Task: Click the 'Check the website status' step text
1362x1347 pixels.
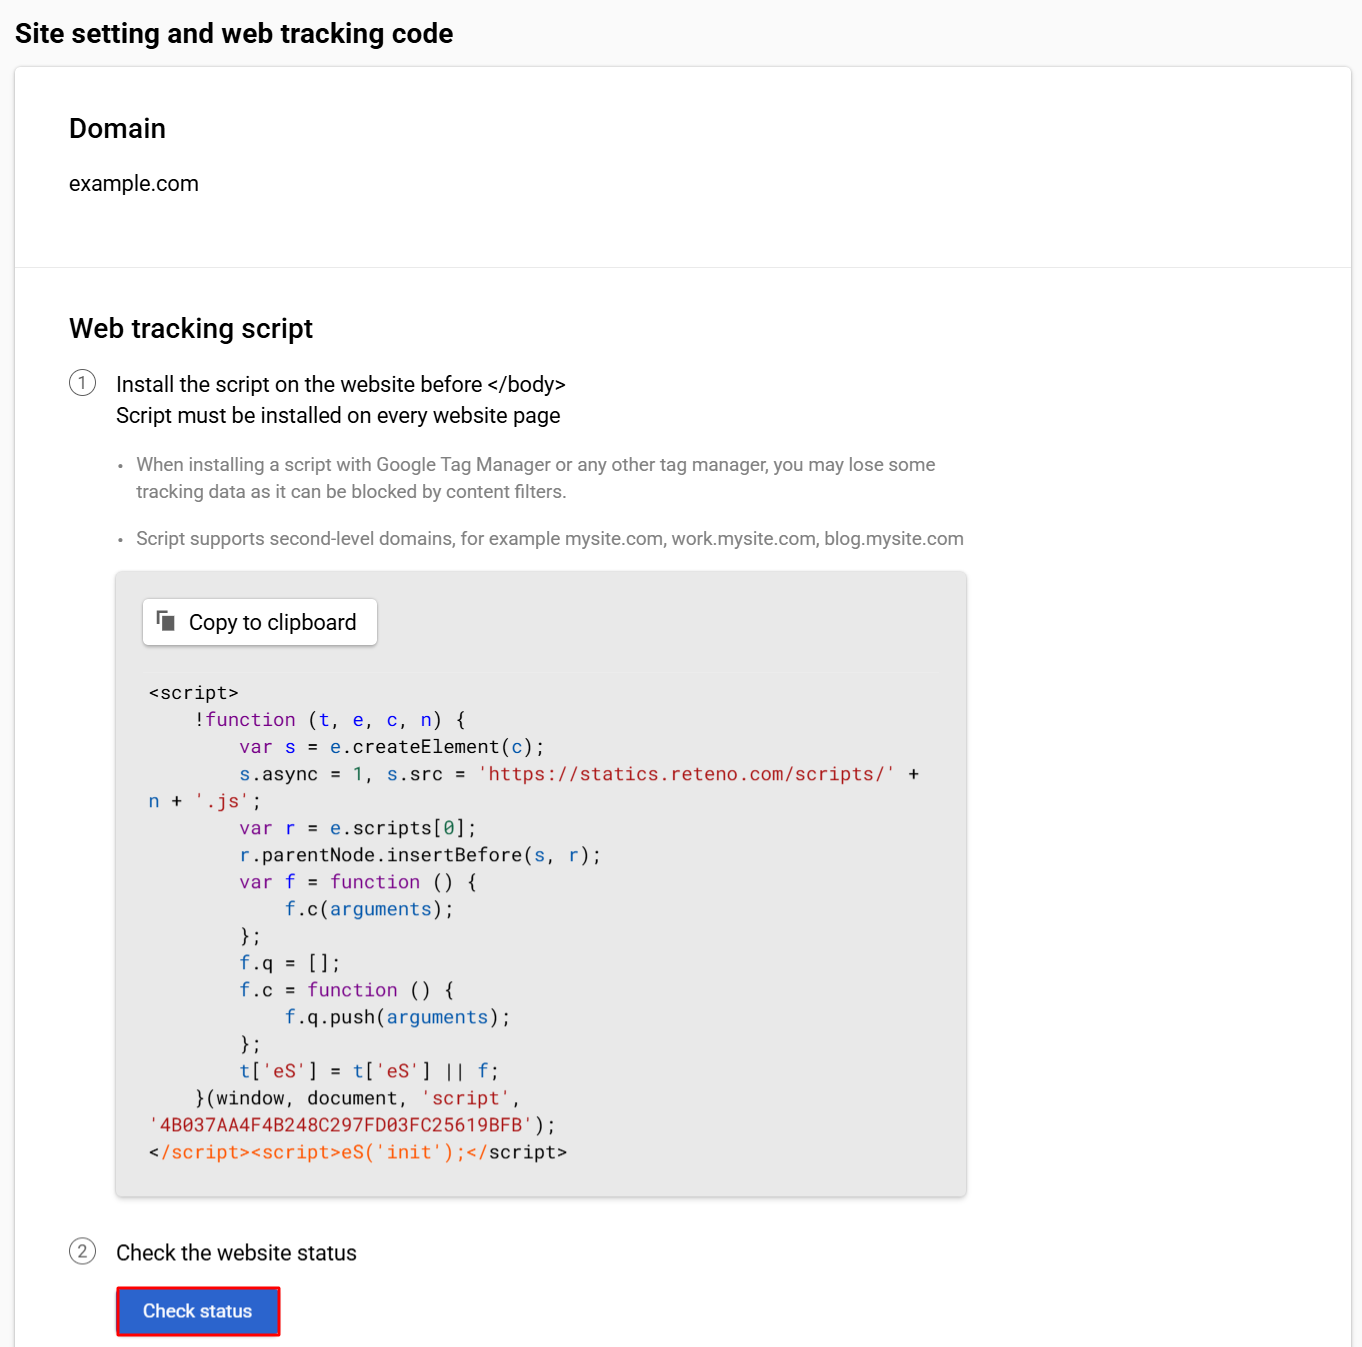Action: [236, 1253]
